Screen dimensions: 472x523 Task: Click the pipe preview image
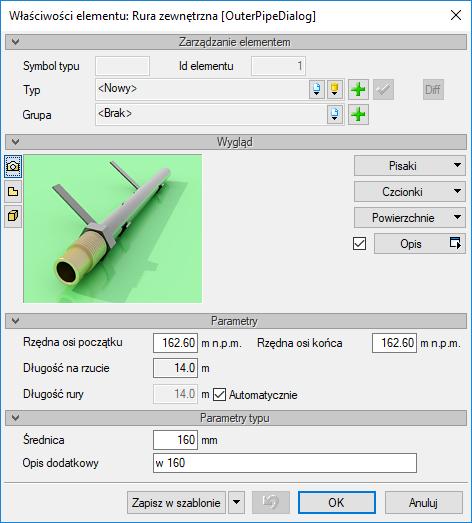click(x=112, y=228)
